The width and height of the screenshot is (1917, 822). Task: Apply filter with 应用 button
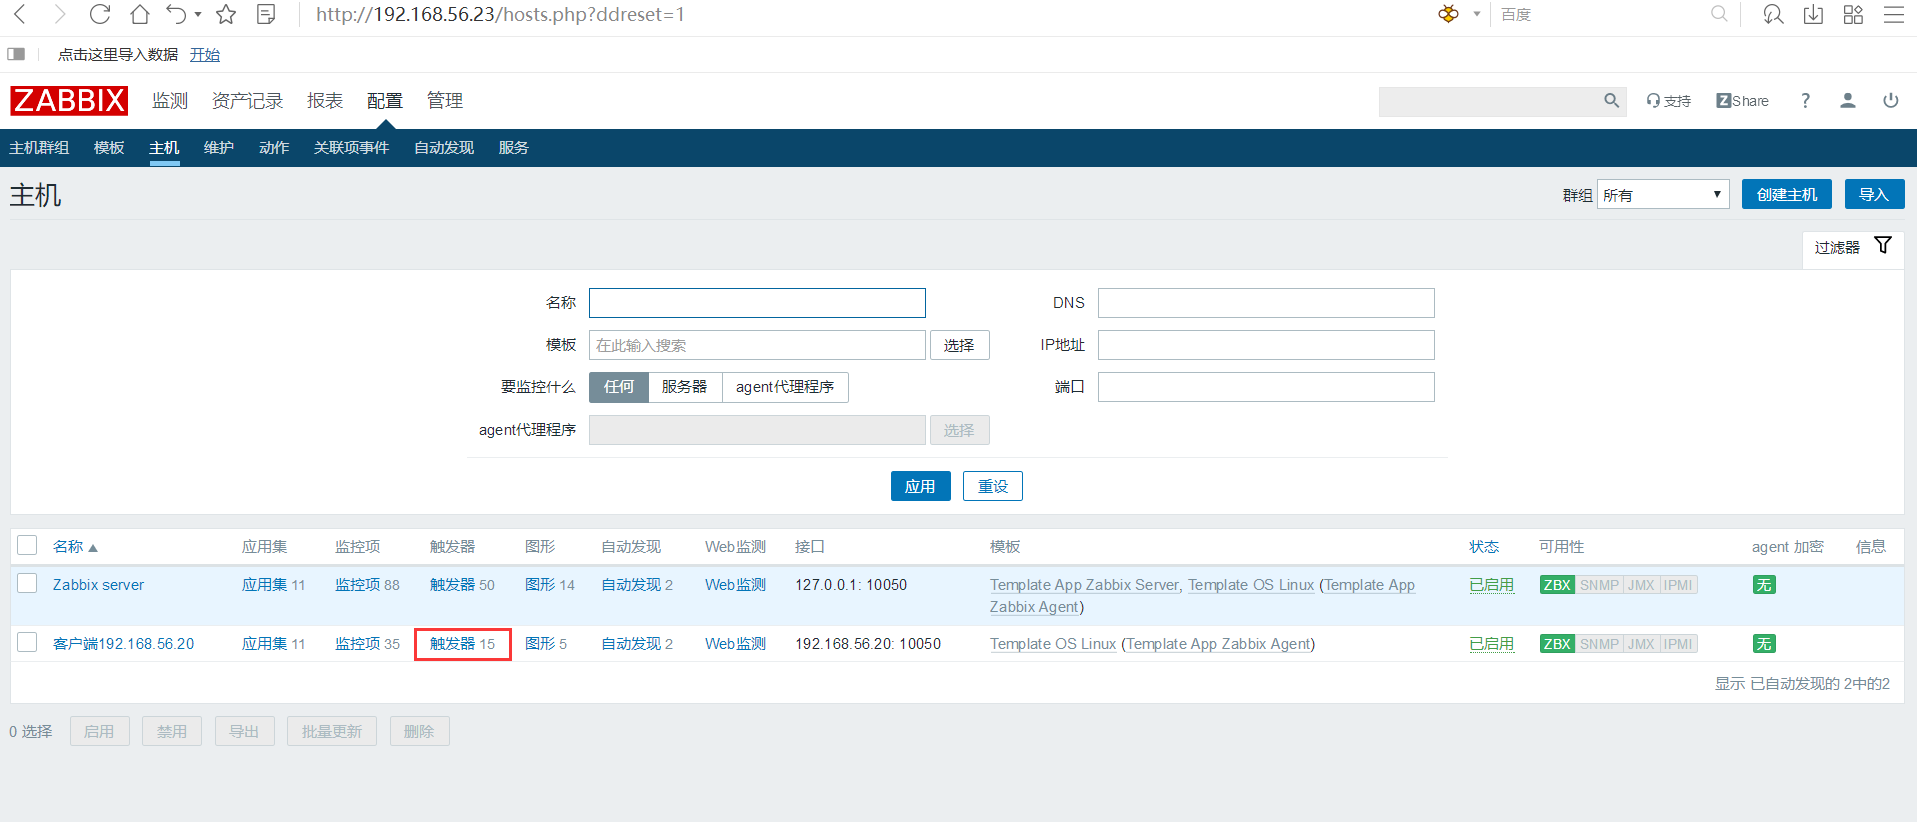pos(920,486)
